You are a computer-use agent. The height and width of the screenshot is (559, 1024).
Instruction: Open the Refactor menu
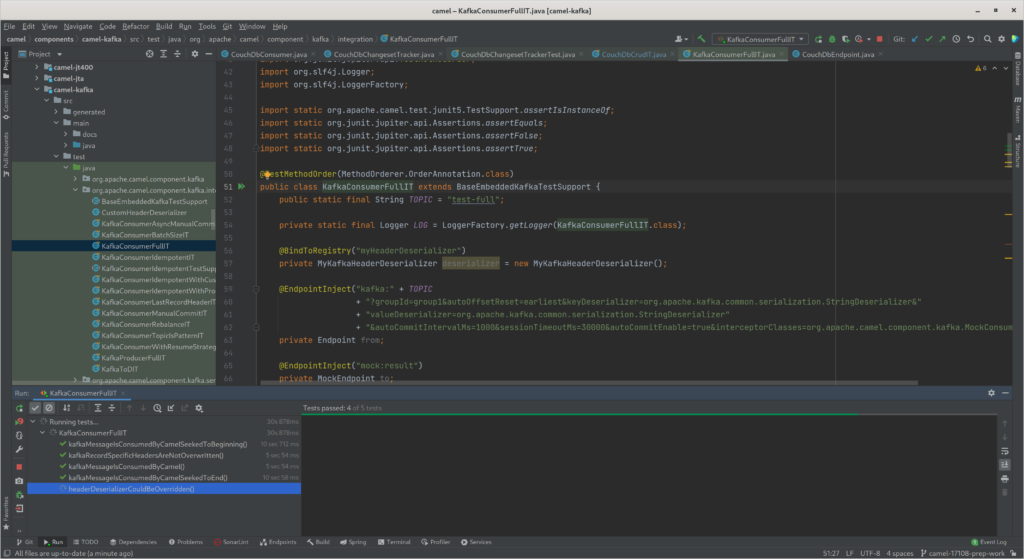tap(136, 26)
